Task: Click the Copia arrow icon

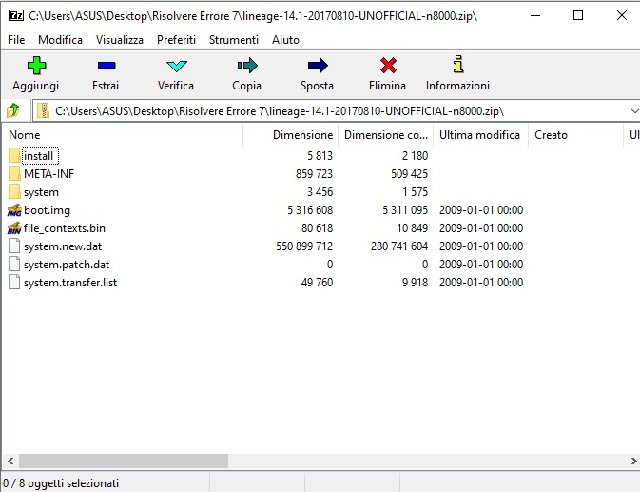Action: (247, 65)
